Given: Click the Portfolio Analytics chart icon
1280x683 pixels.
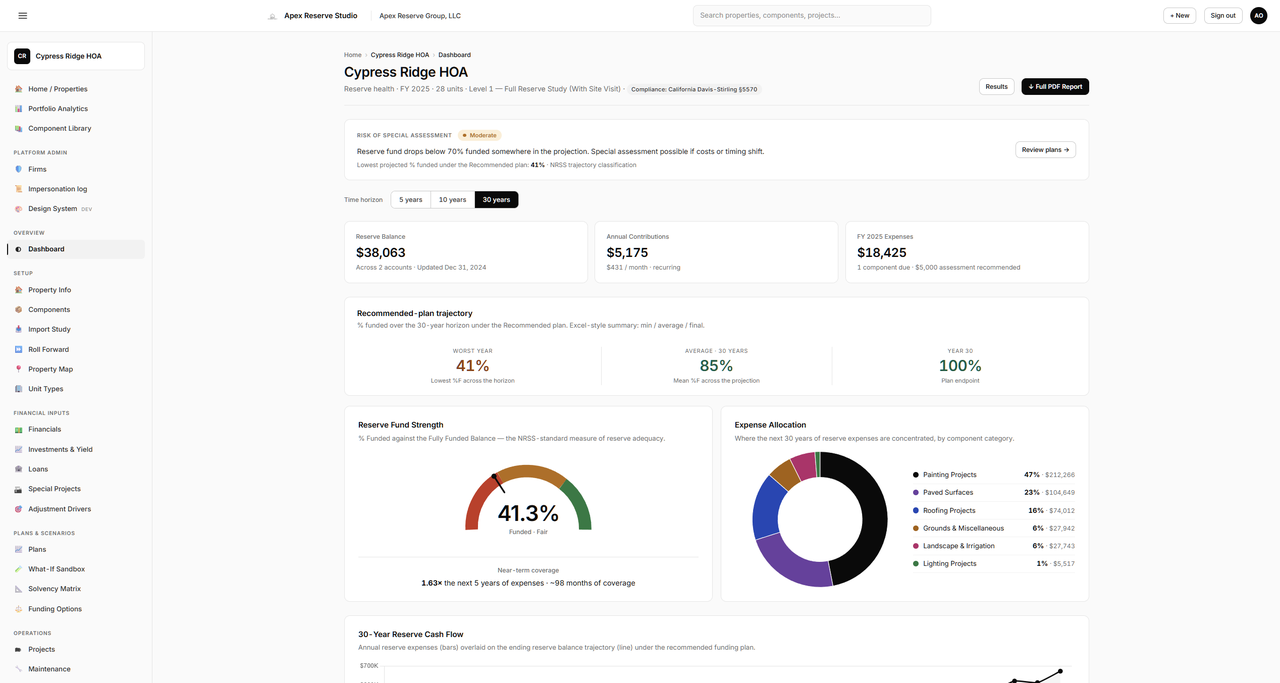Looking at the screenshot, I should (19, 109).
